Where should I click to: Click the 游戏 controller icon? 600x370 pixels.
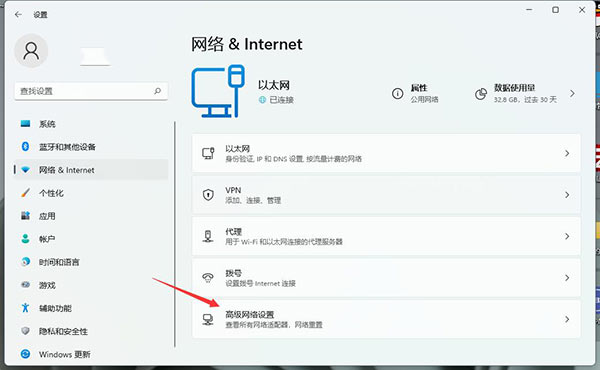pyautogui.click(x=25, y=285)
